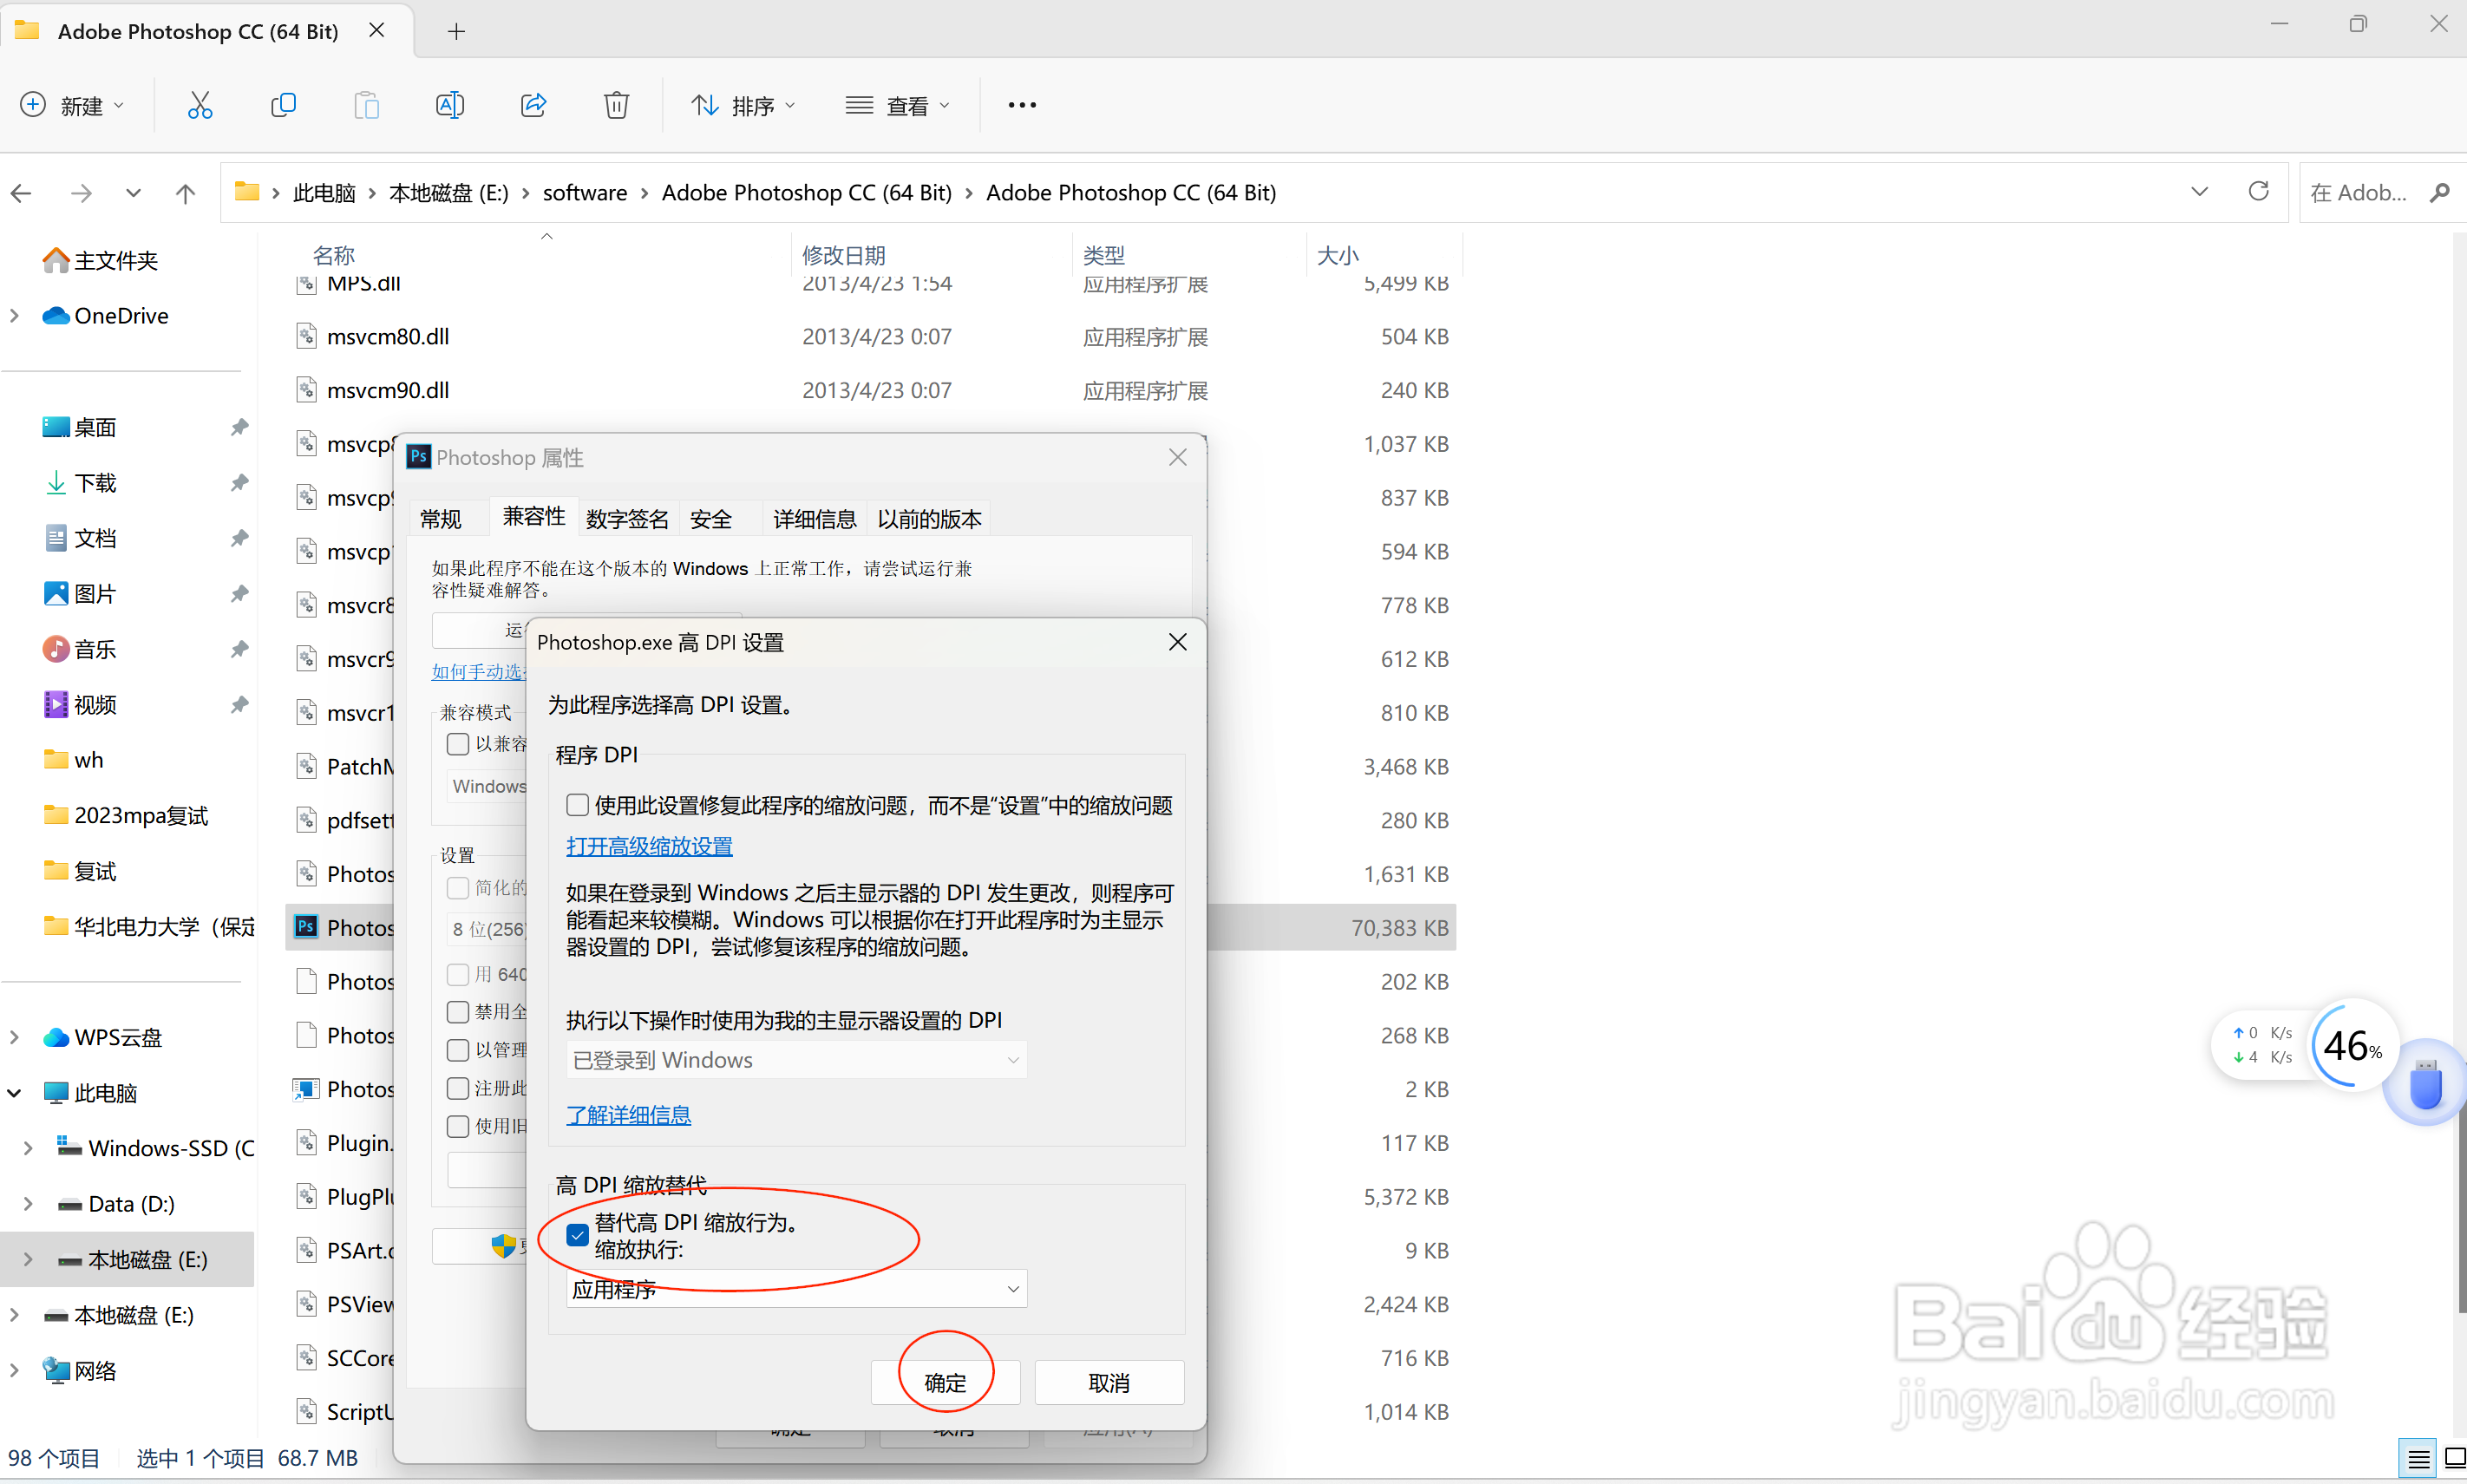The width and height of the screenshot is (2467, 1484).
Task: Collapse the 此电脑 tree node
Action: (15, 1093)
